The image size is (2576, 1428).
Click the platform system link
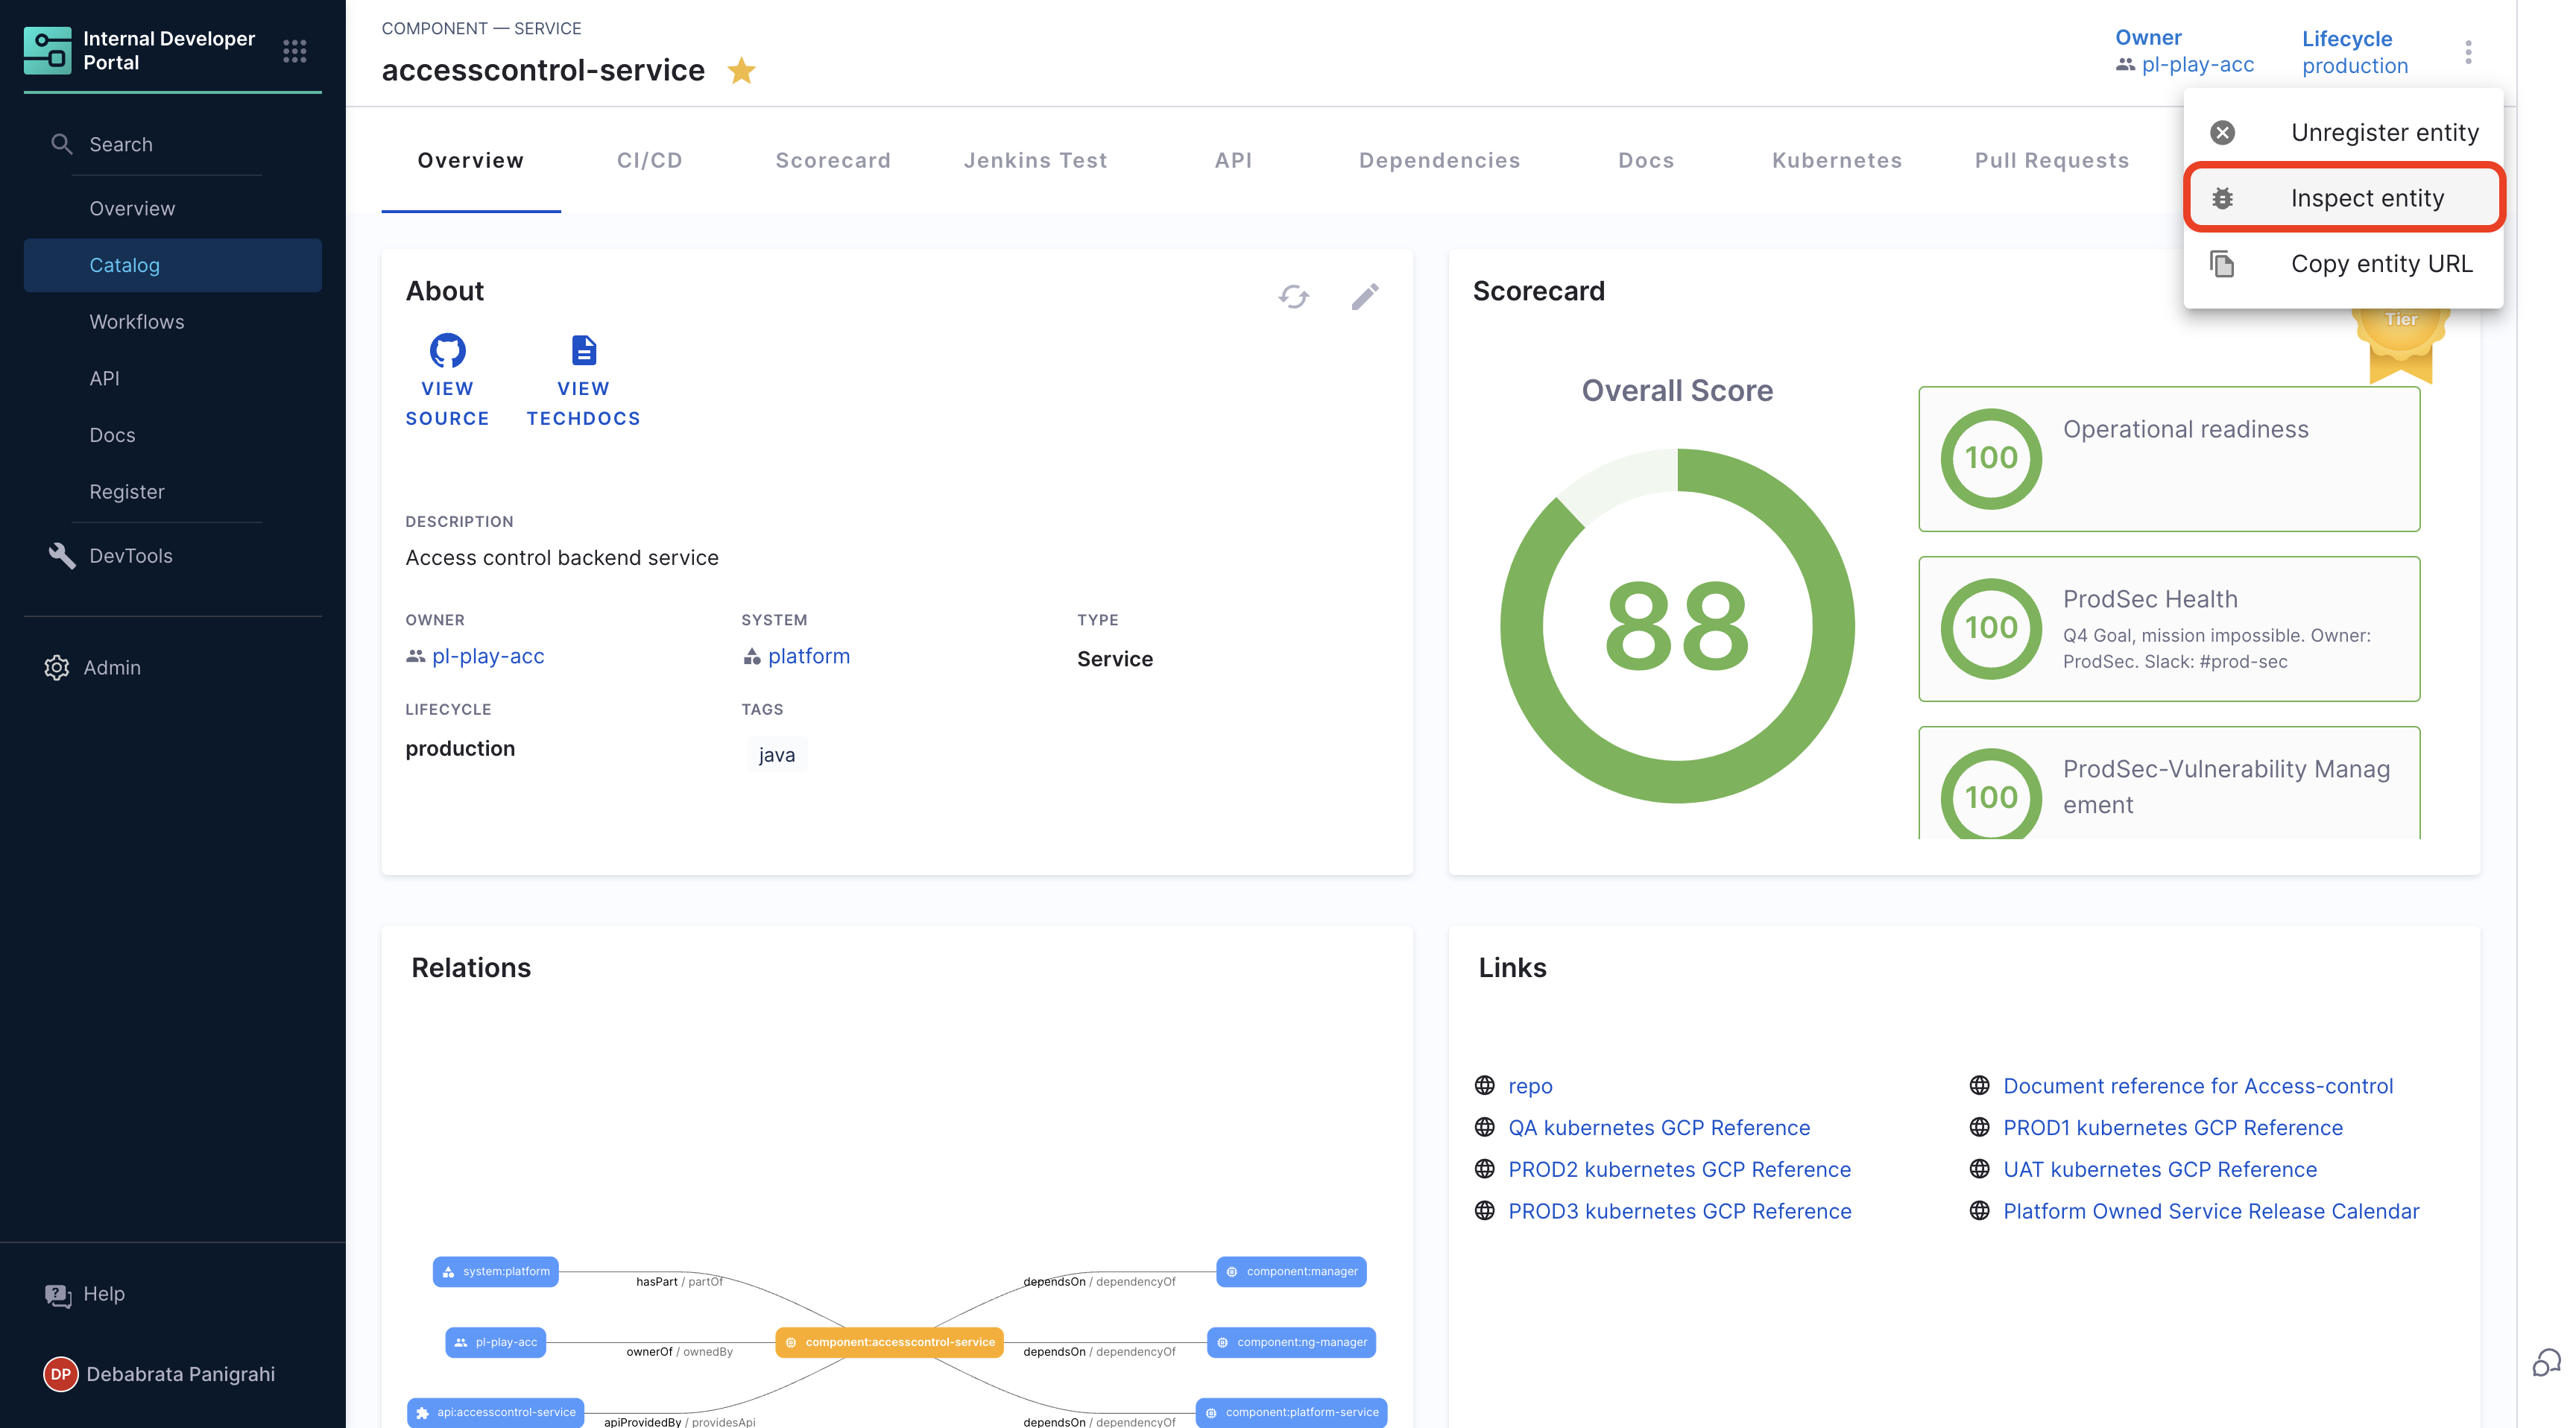click(808, 656)
